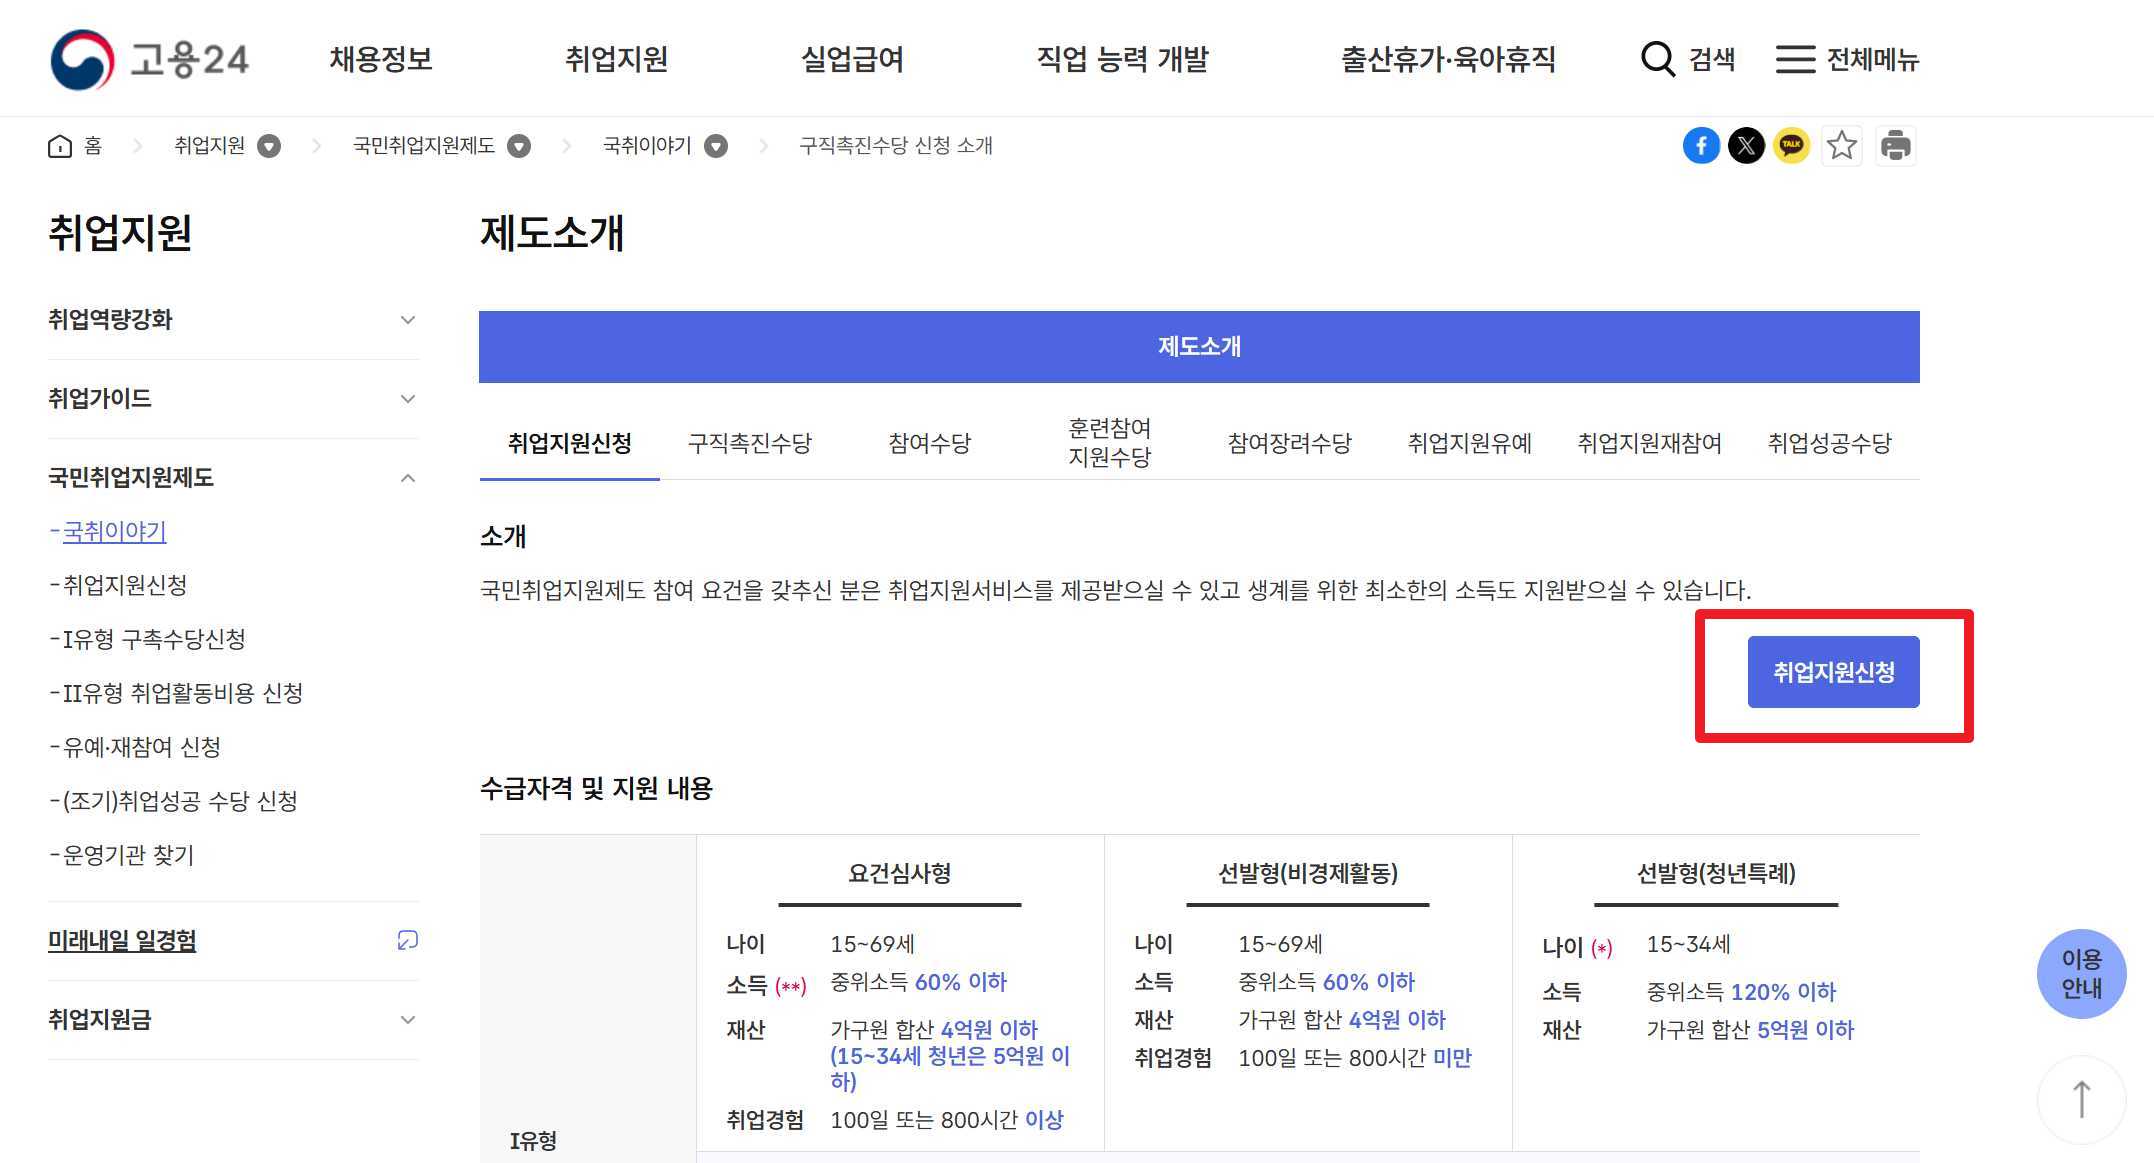2154x1163 pixels.
Task: Open 미래내일 일경험 external link icon
Action: [x=406, y=940]
